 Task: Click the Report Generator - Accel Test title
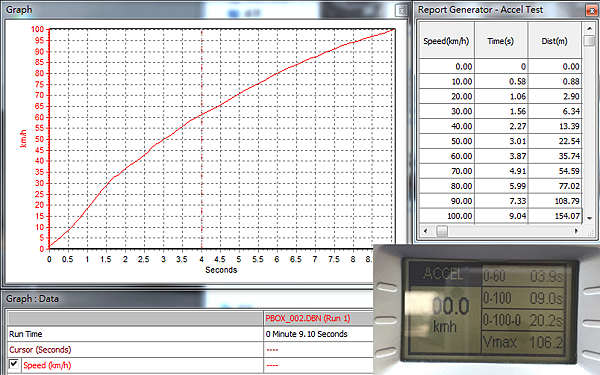coord(480,10)
